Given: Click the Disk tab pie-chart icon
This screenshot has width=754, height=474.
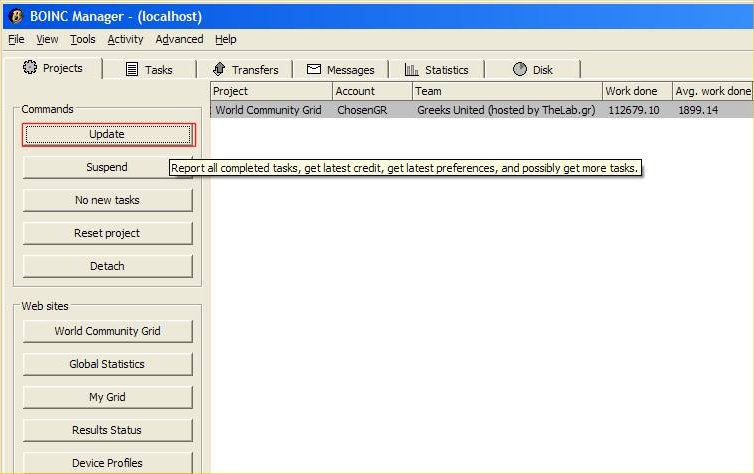Looking at the screenshot, I should pos(519,69).
